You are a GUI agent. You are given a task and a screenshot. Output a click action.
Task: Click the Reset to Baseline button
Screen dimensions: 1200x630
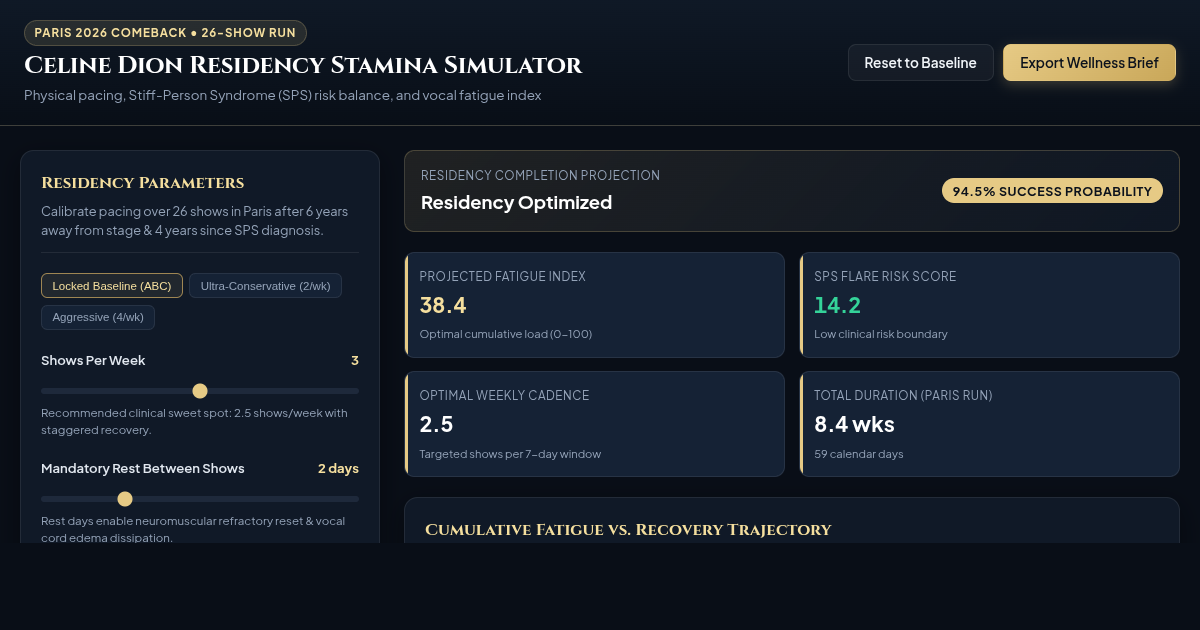pos(920,63)
